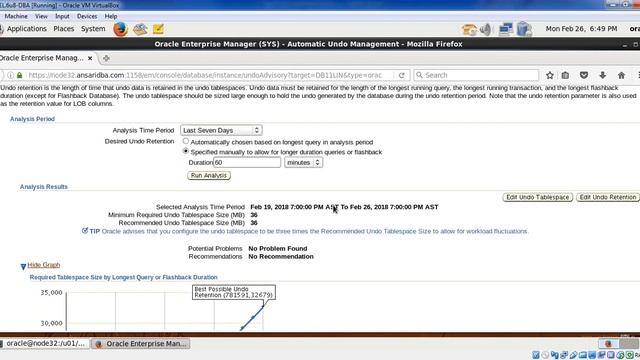640x360 pixels.
Task: Click the green keyboard capture status icon
Action: [630, 355]
